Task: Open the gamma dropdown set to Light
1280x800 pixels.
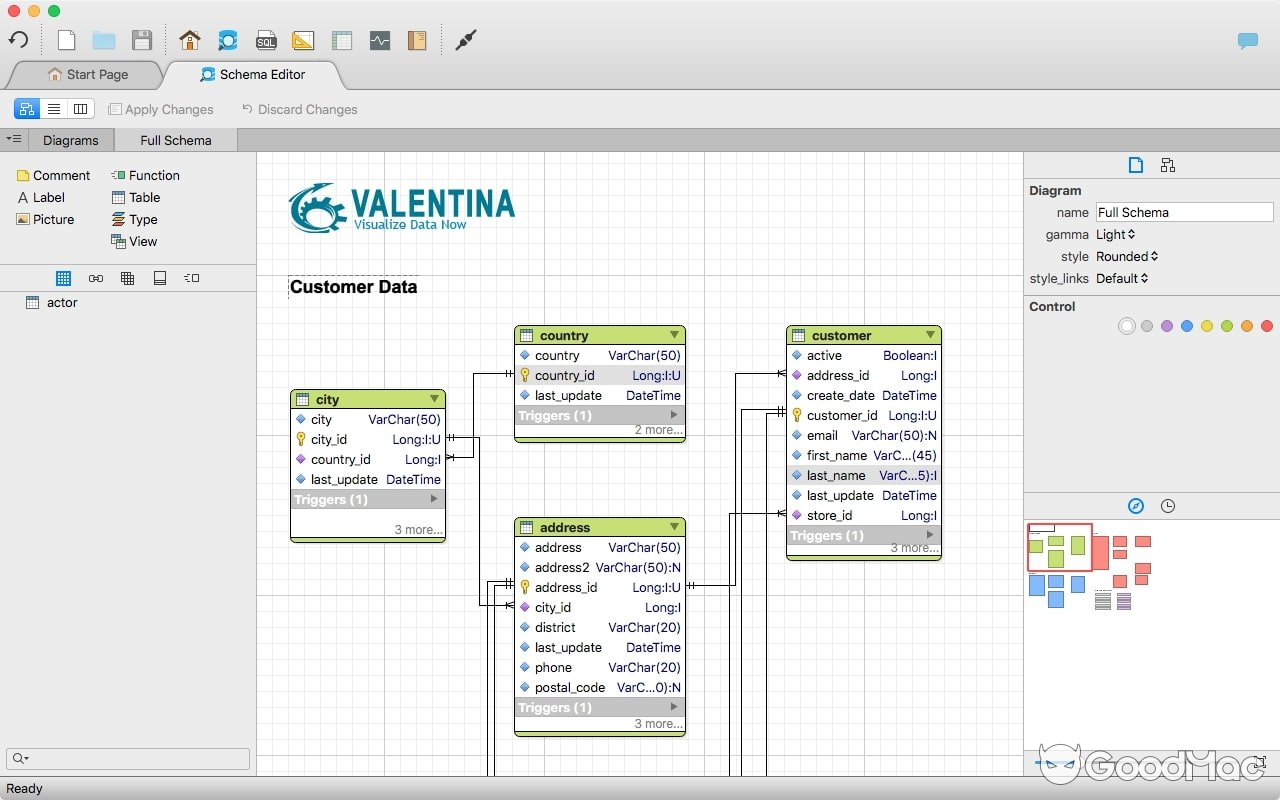Action: click(1117, 234)
